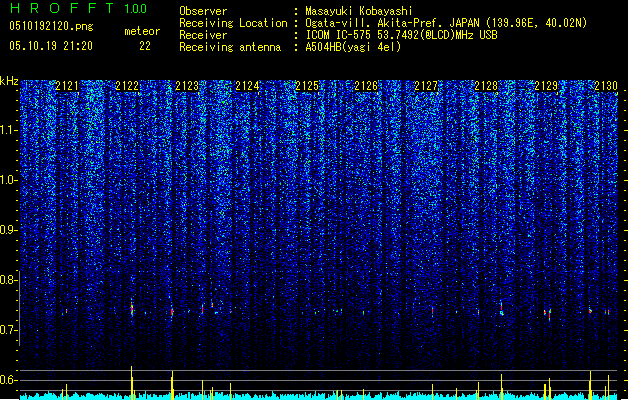Click the 0.7 kHz axis label
Viewport: 629px width, 400px height.
point(9,330)
